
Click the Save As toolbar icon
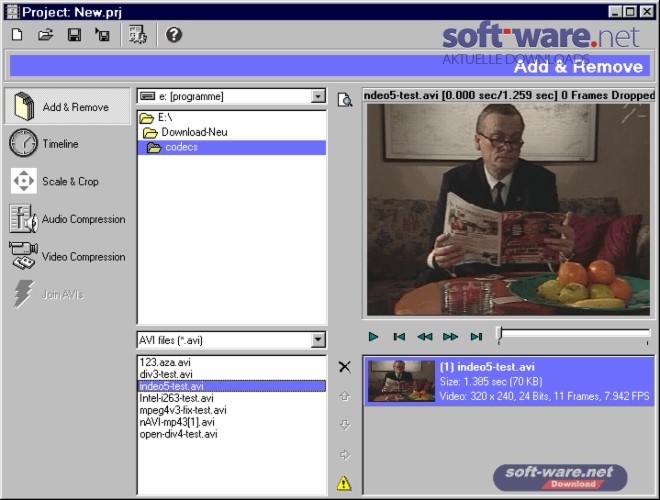click(102, 35)
